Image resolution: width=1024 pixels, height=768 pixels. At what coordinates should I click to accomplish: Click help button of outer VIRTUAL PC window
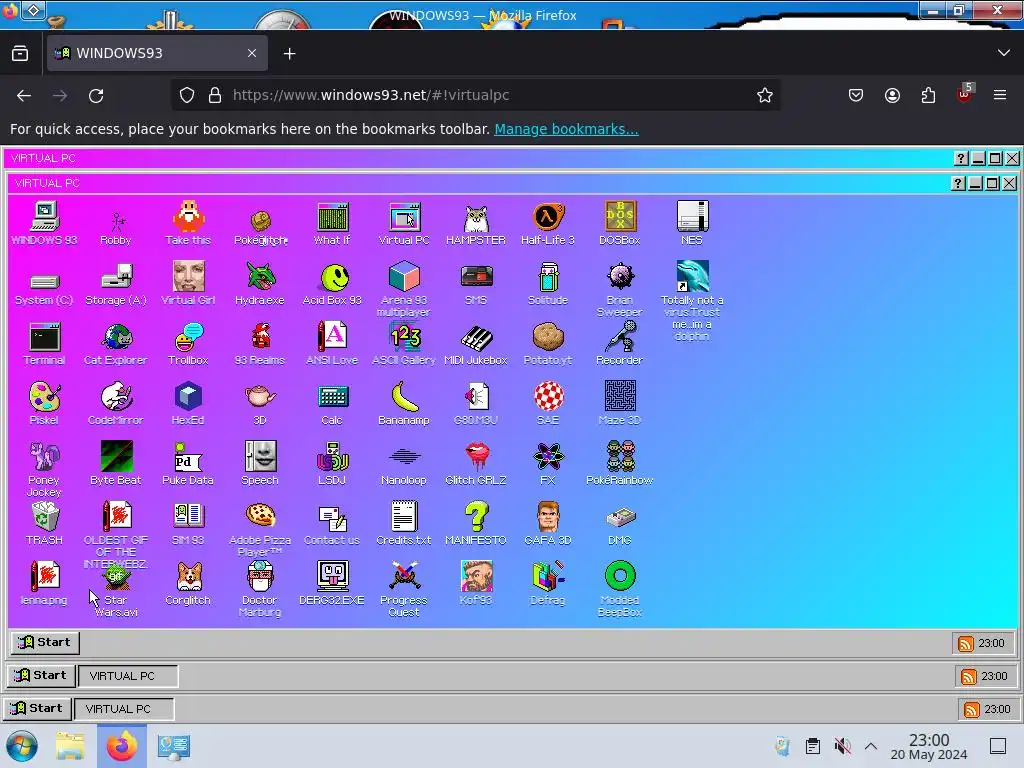[x=961, y=158]
